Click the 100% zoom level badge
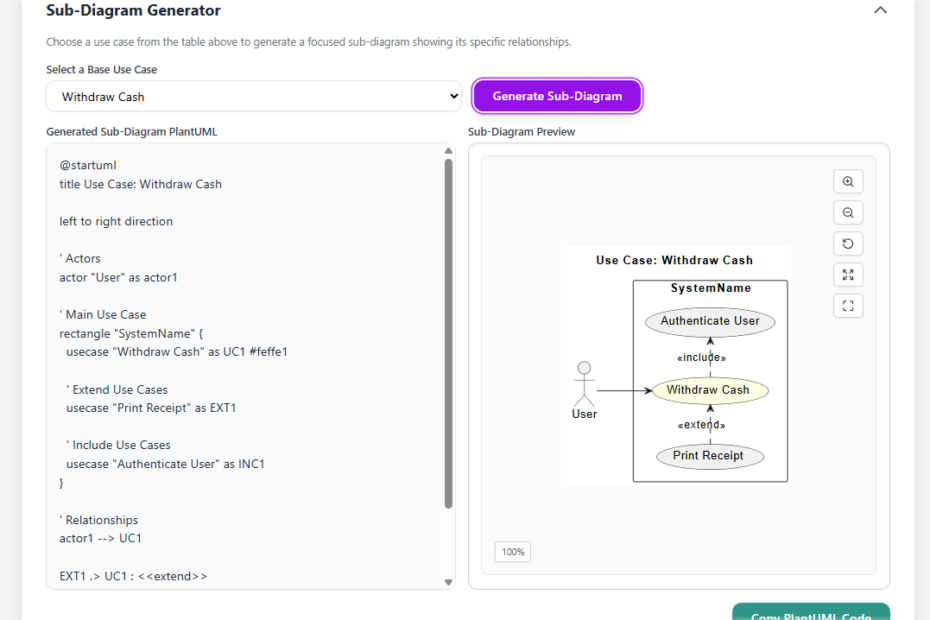 coord(512,551)
